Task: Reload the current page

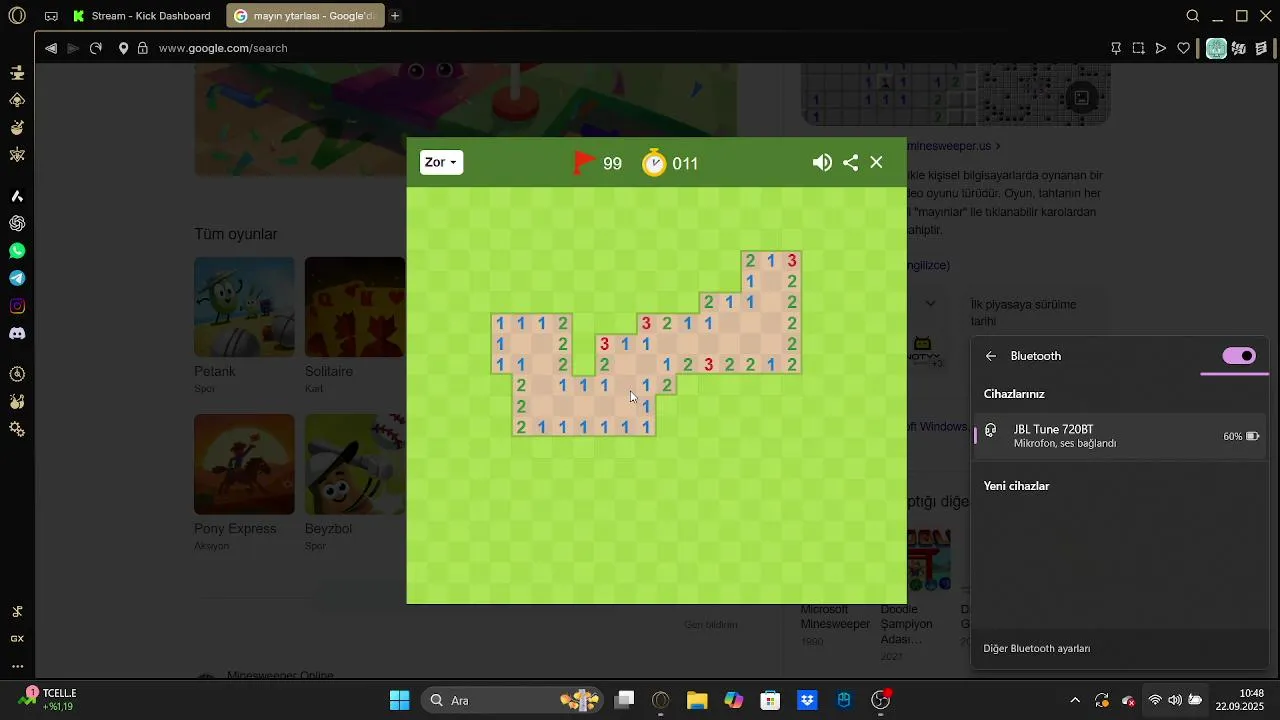Action: (x=96, y=48)
